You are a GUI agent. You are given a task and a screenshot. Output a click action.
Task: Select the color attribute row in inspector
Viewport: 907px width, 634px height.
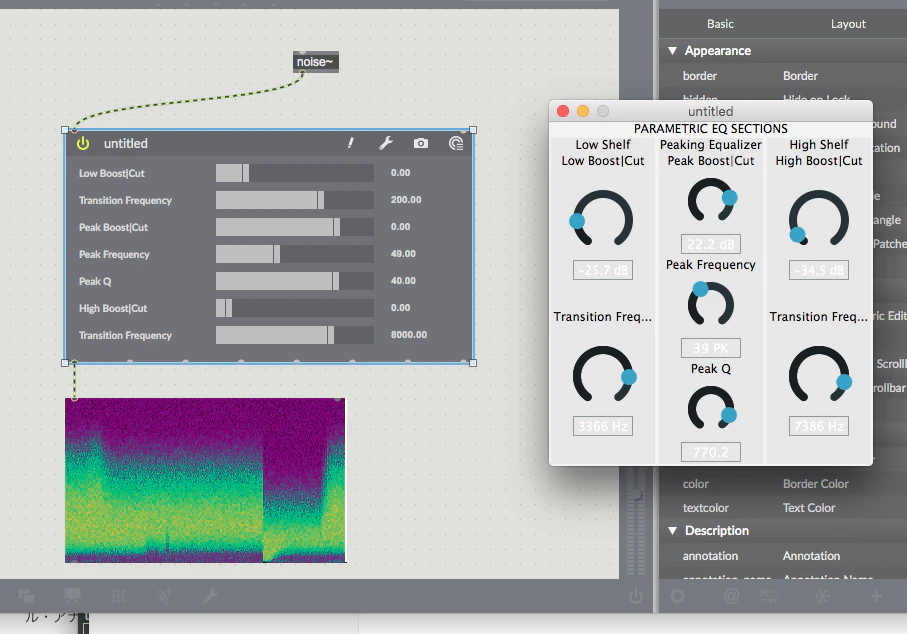click(x=783, y=484)
